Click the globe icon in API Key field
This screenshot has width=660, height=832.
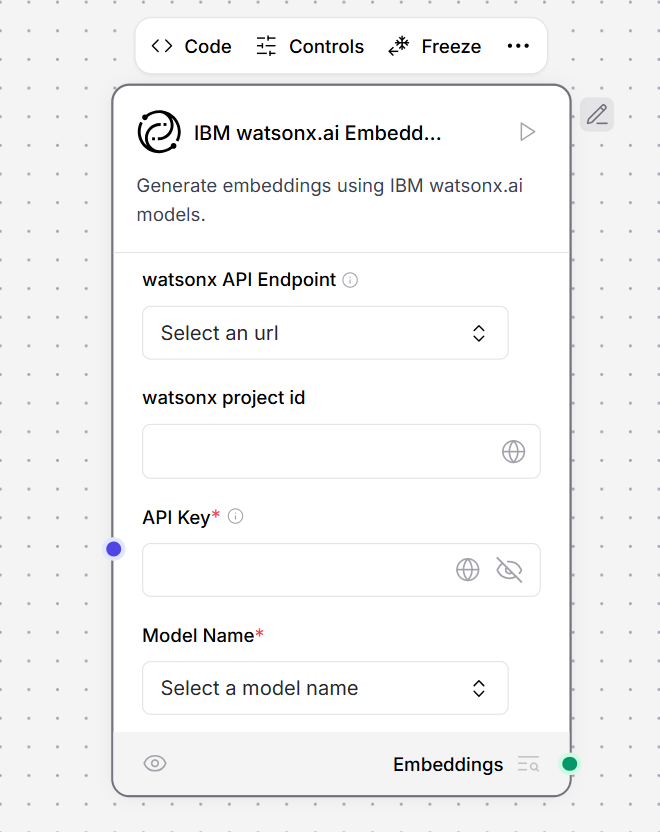[x=467, y=569]
